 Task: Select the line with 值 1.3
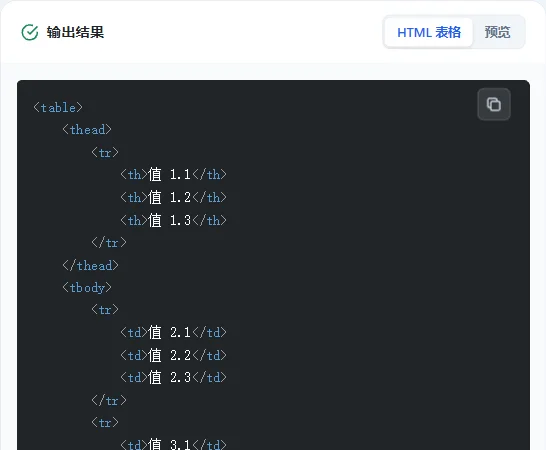coord(173,220)
